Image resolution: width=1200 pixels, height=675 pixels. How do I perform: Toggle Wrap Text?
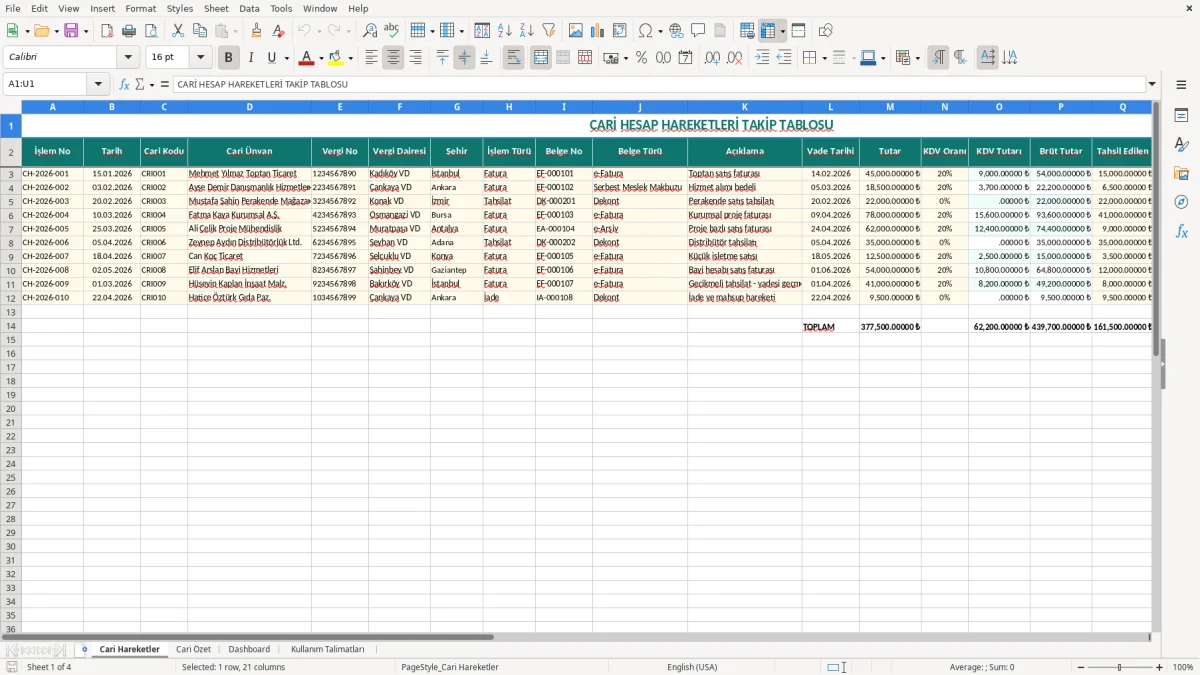[x=513, y=58]
